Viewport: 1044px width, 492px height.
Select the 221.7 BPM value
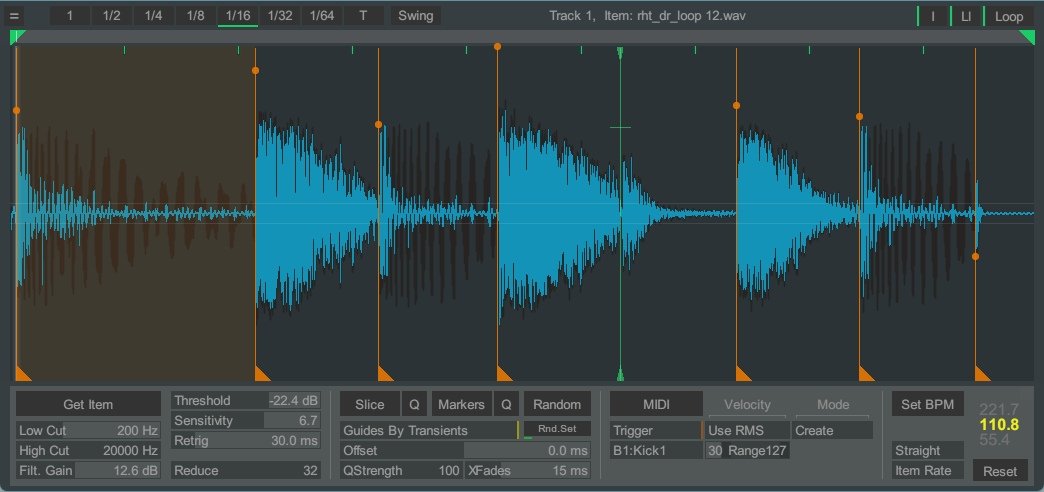click(999, 409)
